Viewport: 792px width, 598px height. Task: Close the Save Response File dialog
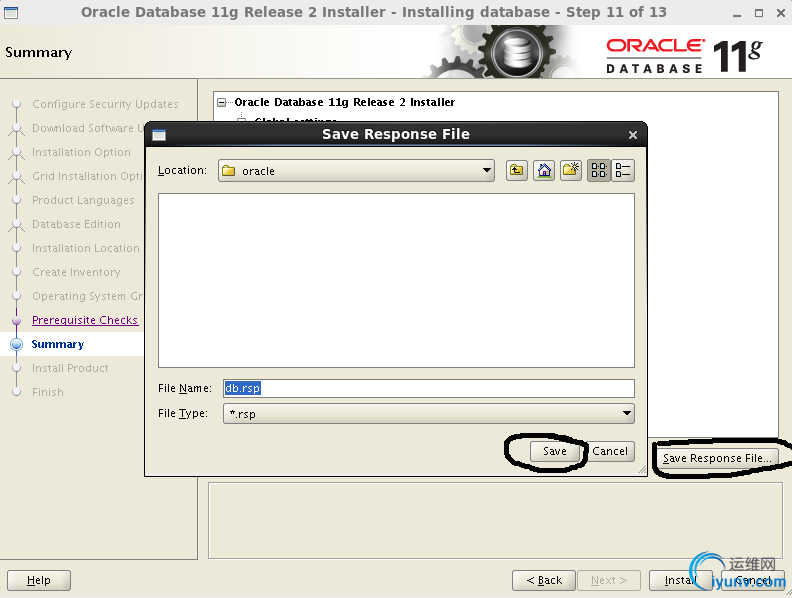coord(632,135)
